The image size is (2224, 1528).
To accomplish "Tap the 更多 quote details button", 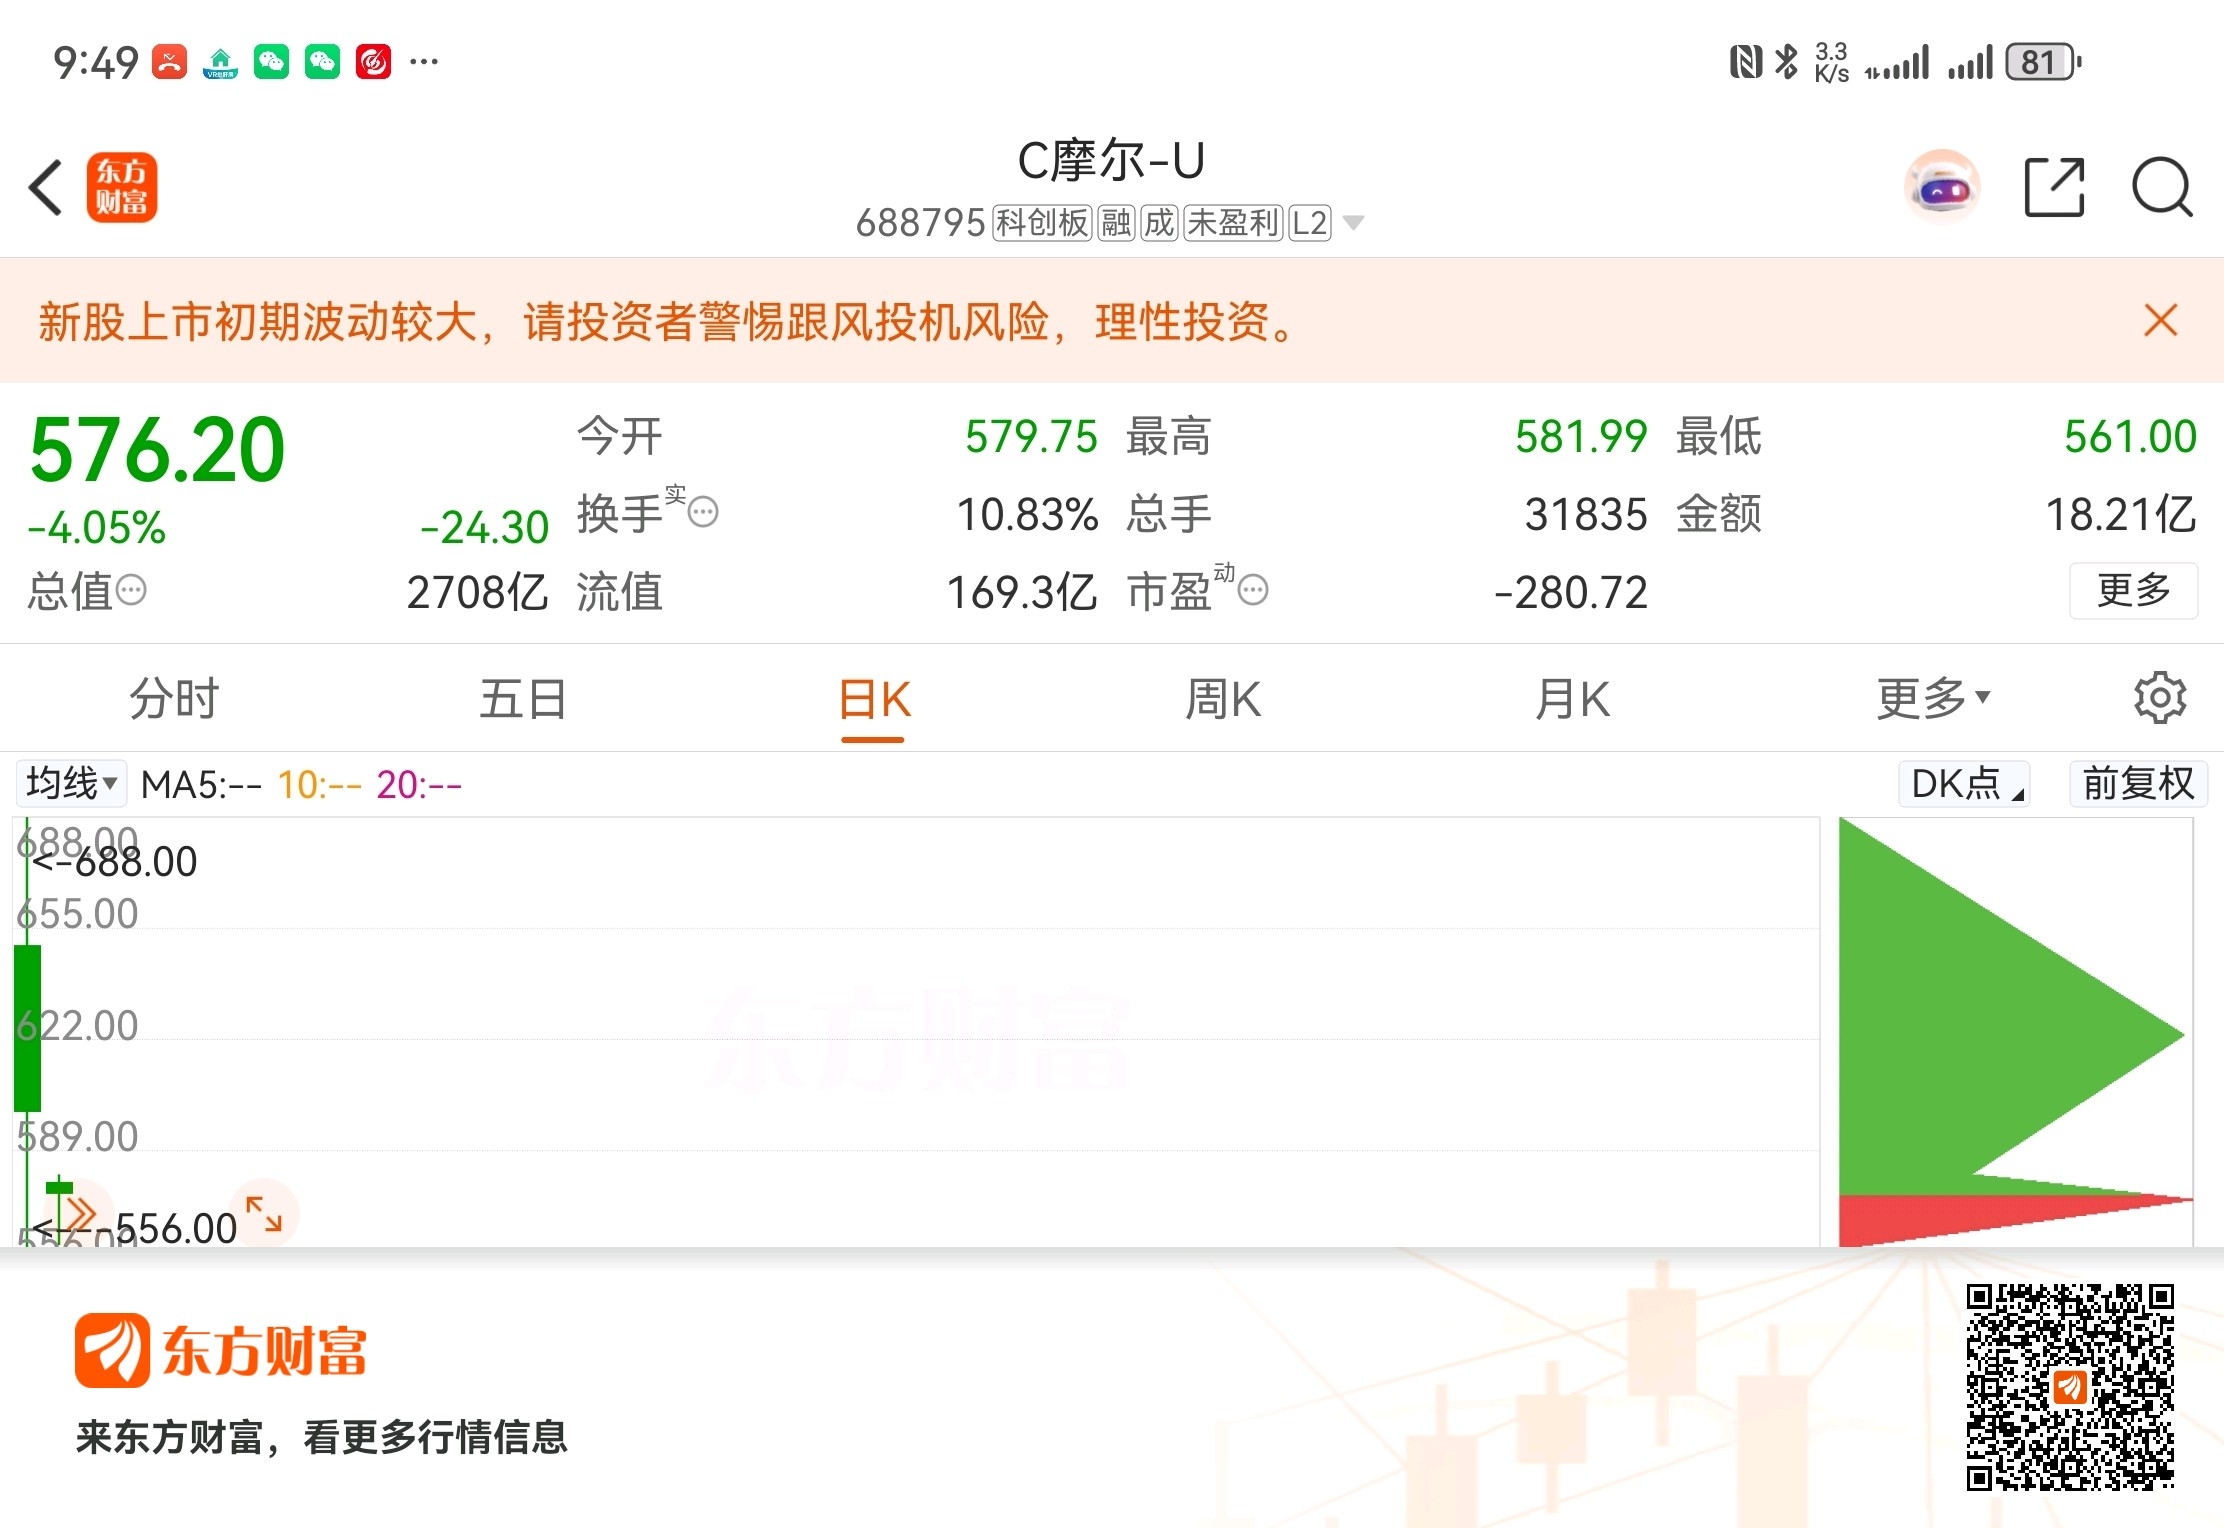I will click(x=2133, y=591).
